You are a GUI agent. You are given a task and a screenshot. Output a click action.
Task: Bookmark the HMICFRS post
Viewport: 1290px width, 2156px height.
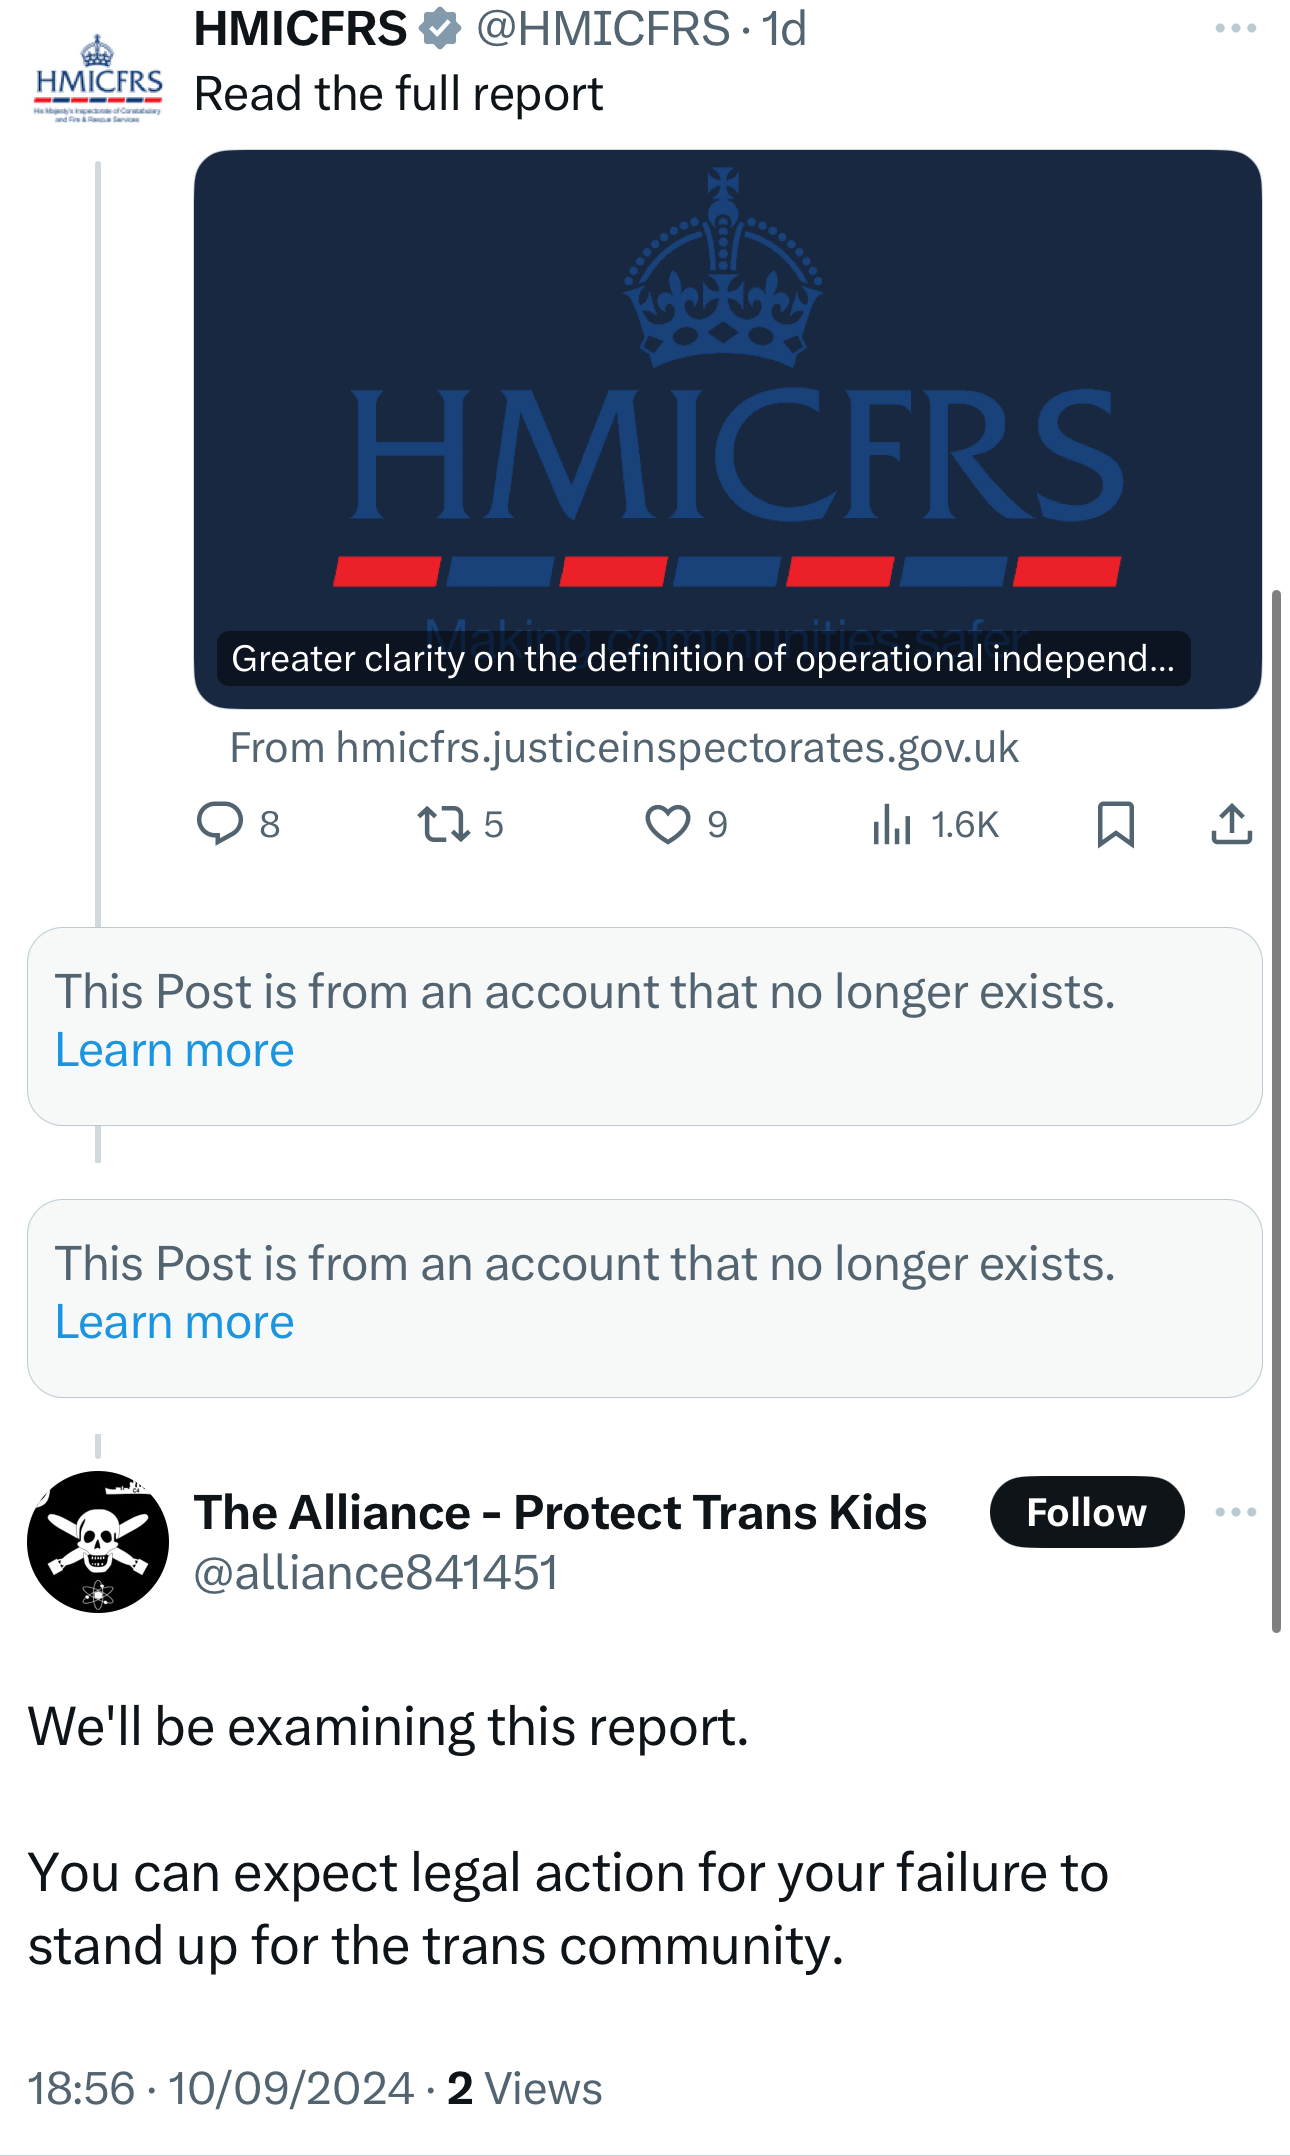(1115, 824)
